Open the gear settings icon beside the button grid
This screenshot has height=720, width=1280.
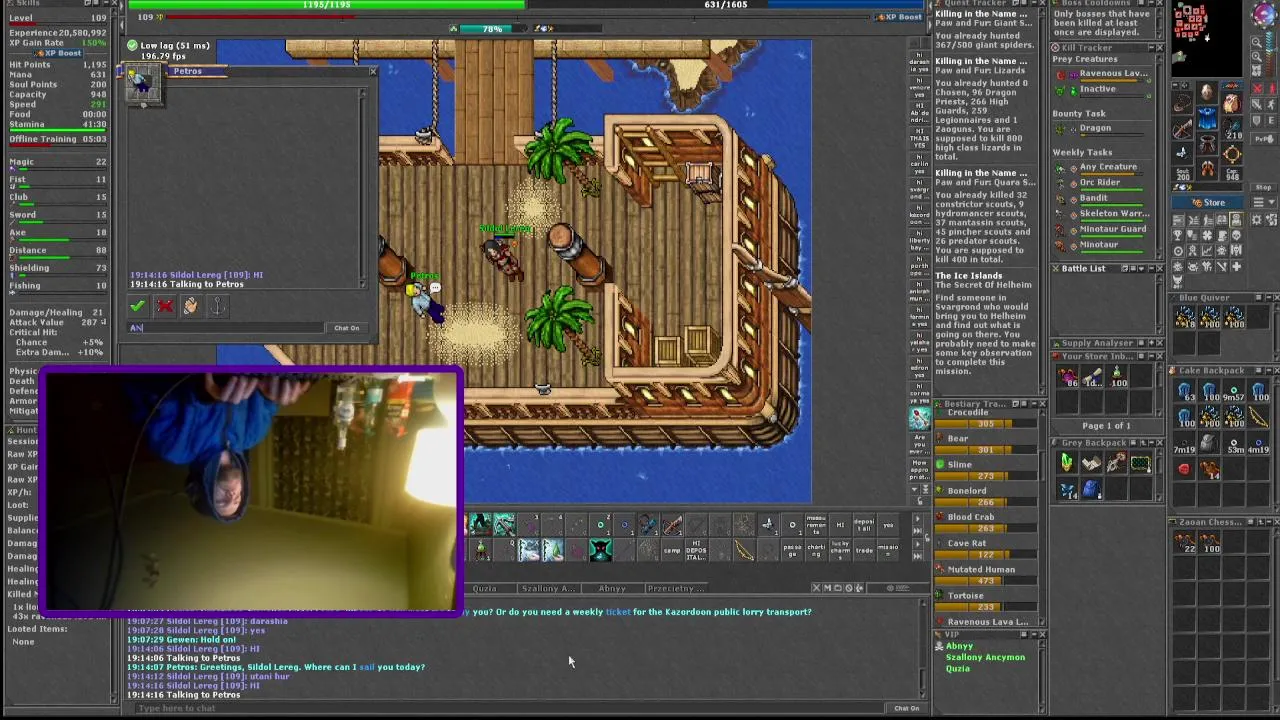1257,220
